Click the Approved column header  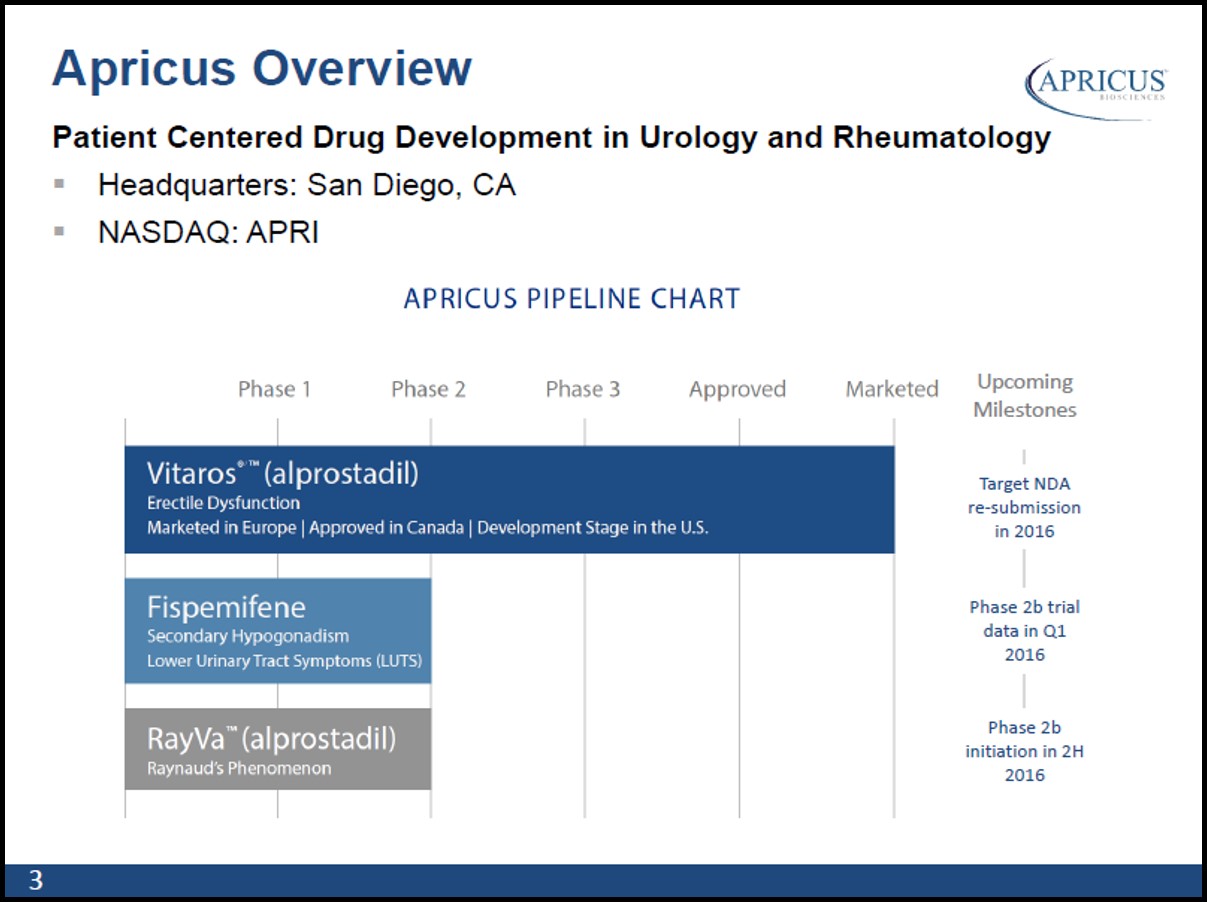(x=737, y=390)
